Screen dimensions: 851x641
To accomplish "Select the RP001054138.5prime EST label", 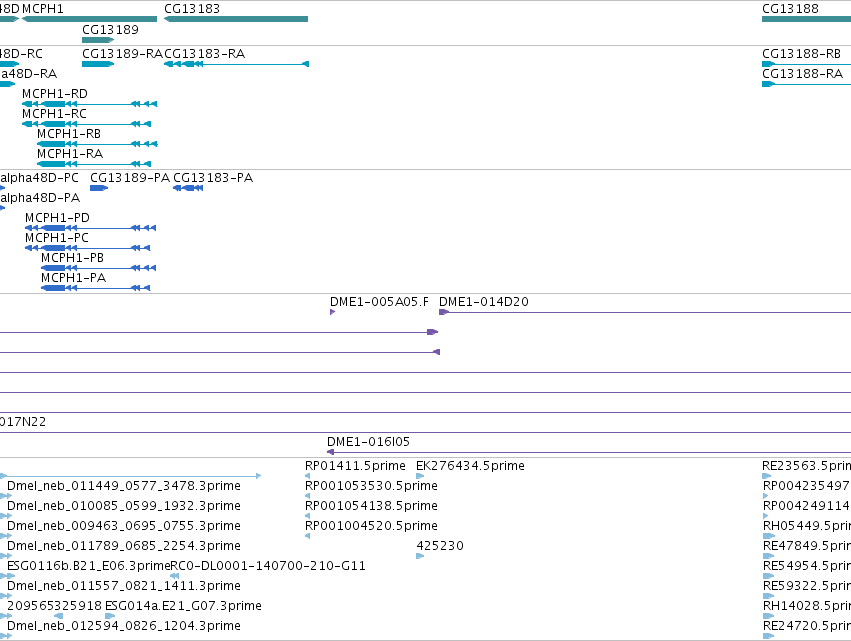I will 371,506.
